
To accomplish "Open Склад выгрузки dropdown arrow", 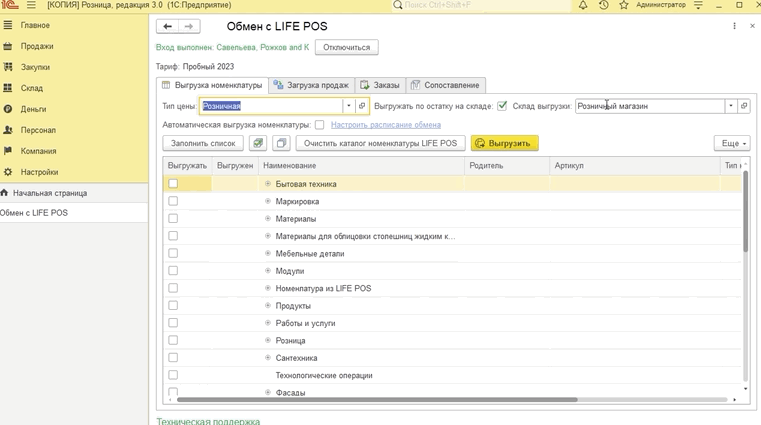I will pyautogui.click(x=731, y=106).
